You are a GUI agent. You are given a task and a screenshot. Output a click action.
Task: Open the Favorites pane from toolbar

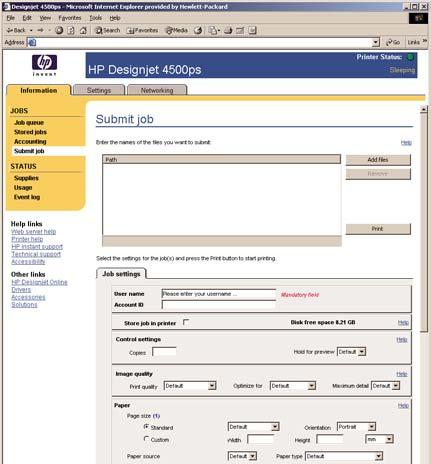point(142,31)
